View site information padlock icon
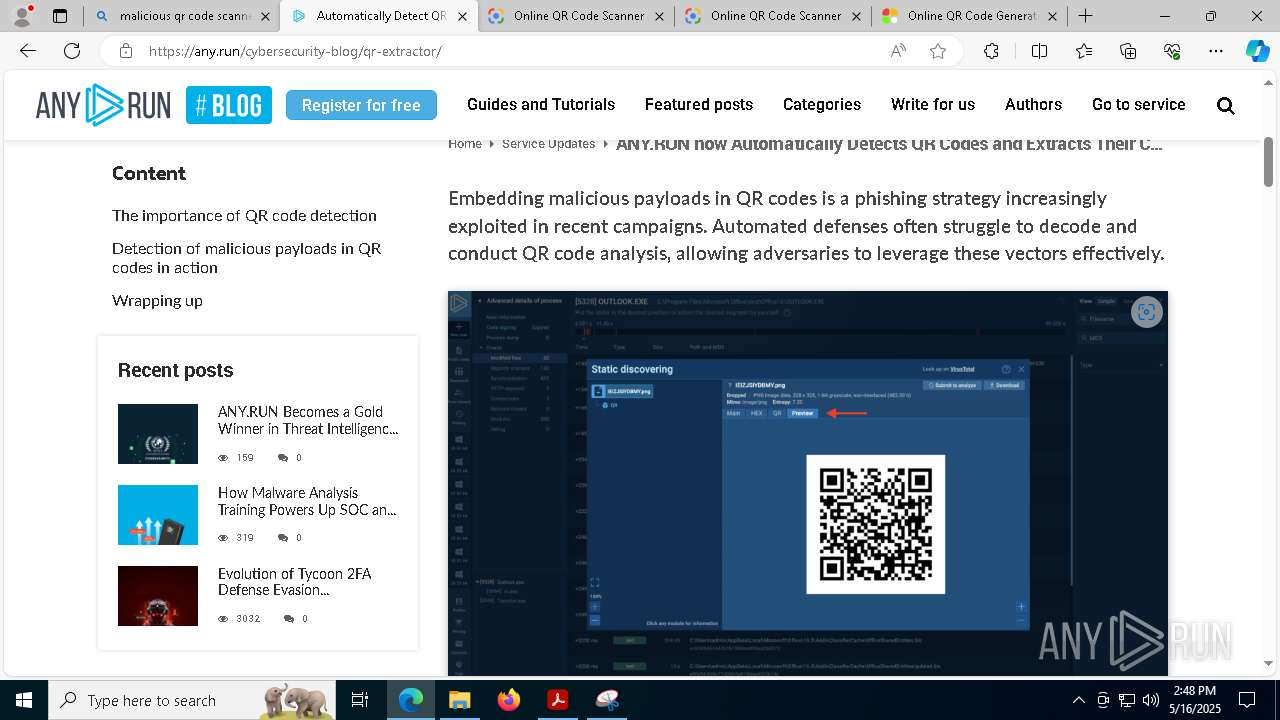This screenshot has height=720, width=1280. pyautogui.click(x=125, y=51)
